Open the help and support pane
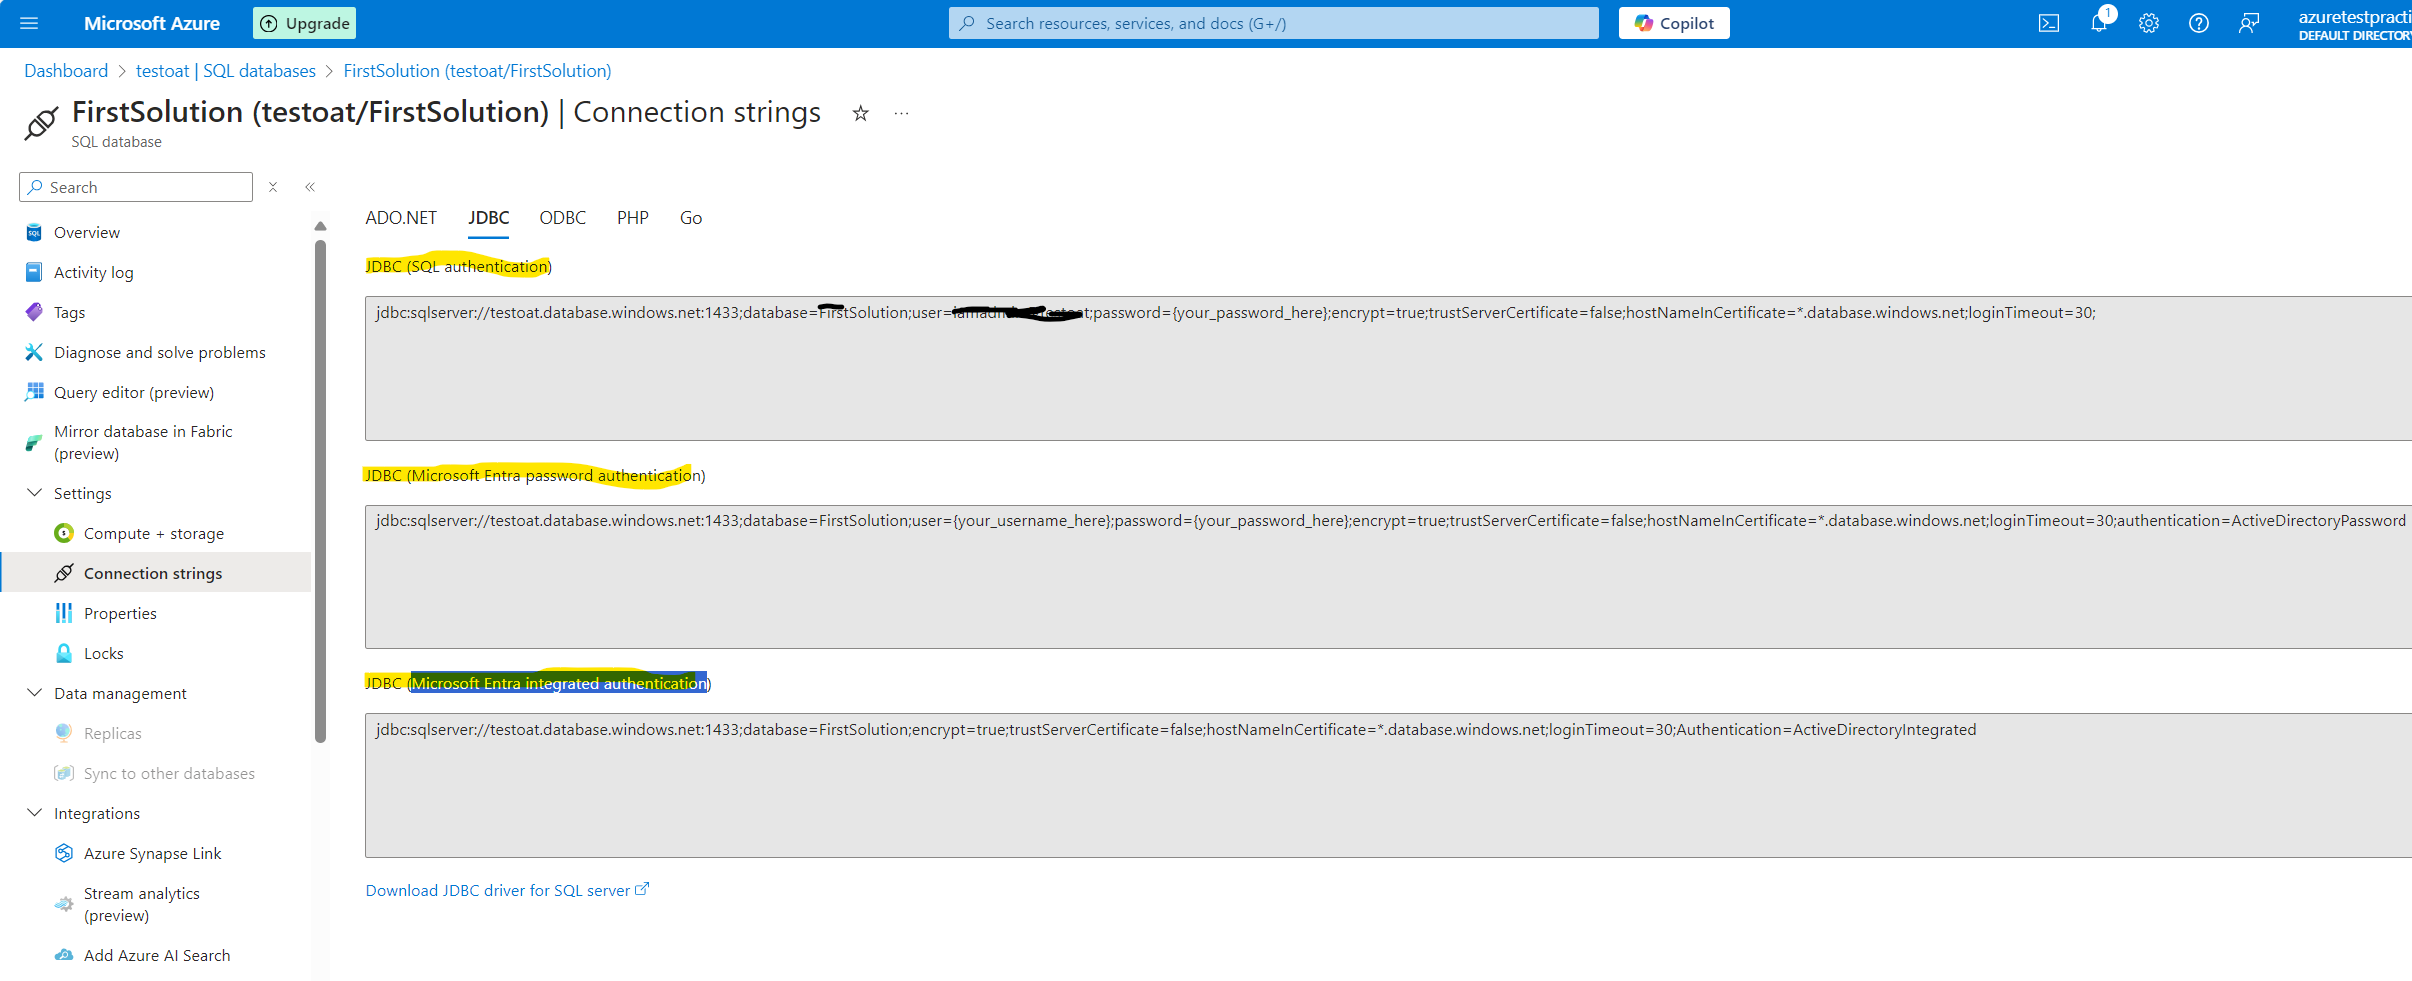Image resolution: width=2412 pixels, height=981 pixels. click(x=2198, y=23)
